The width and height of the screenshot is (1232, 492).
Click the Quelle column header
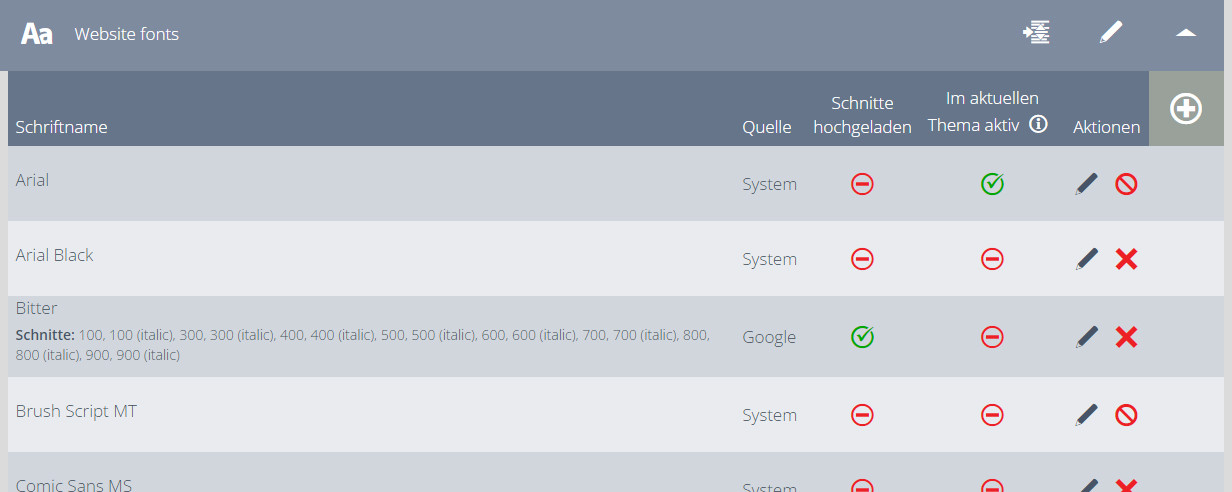pos(767,127)
